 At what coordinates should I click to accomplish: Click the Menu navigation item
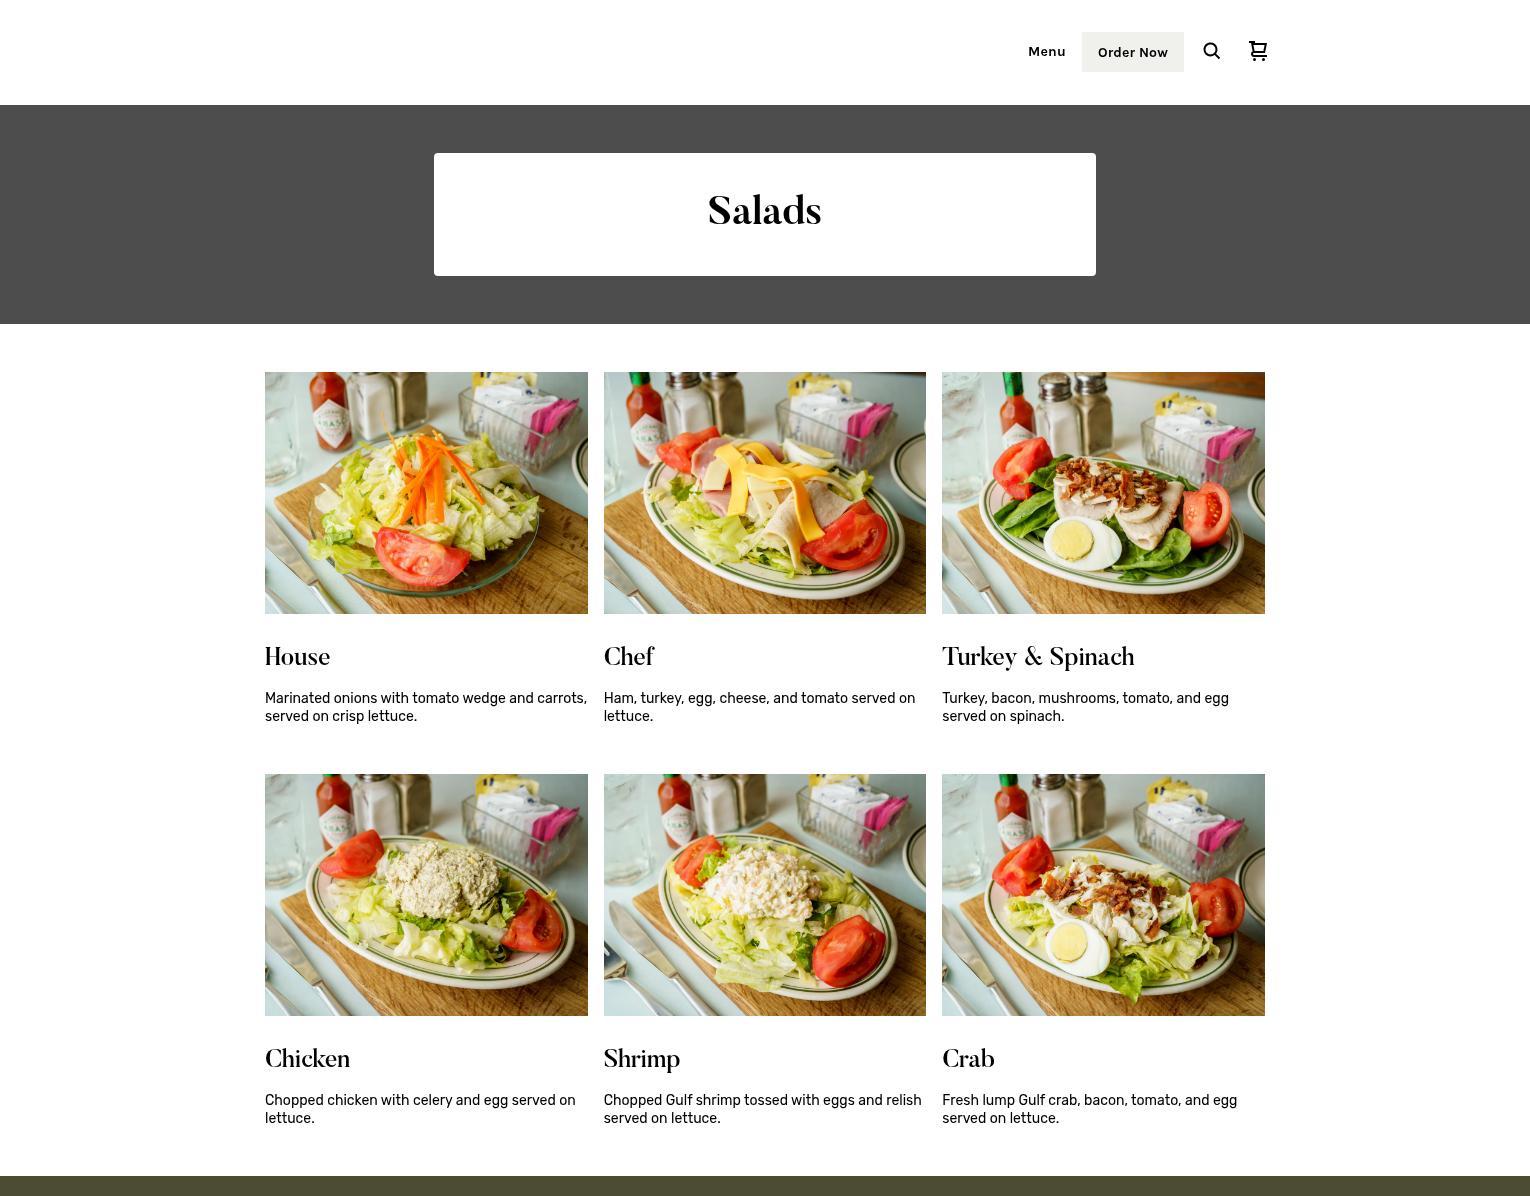pyautogui.click(x=1047, y=52)
